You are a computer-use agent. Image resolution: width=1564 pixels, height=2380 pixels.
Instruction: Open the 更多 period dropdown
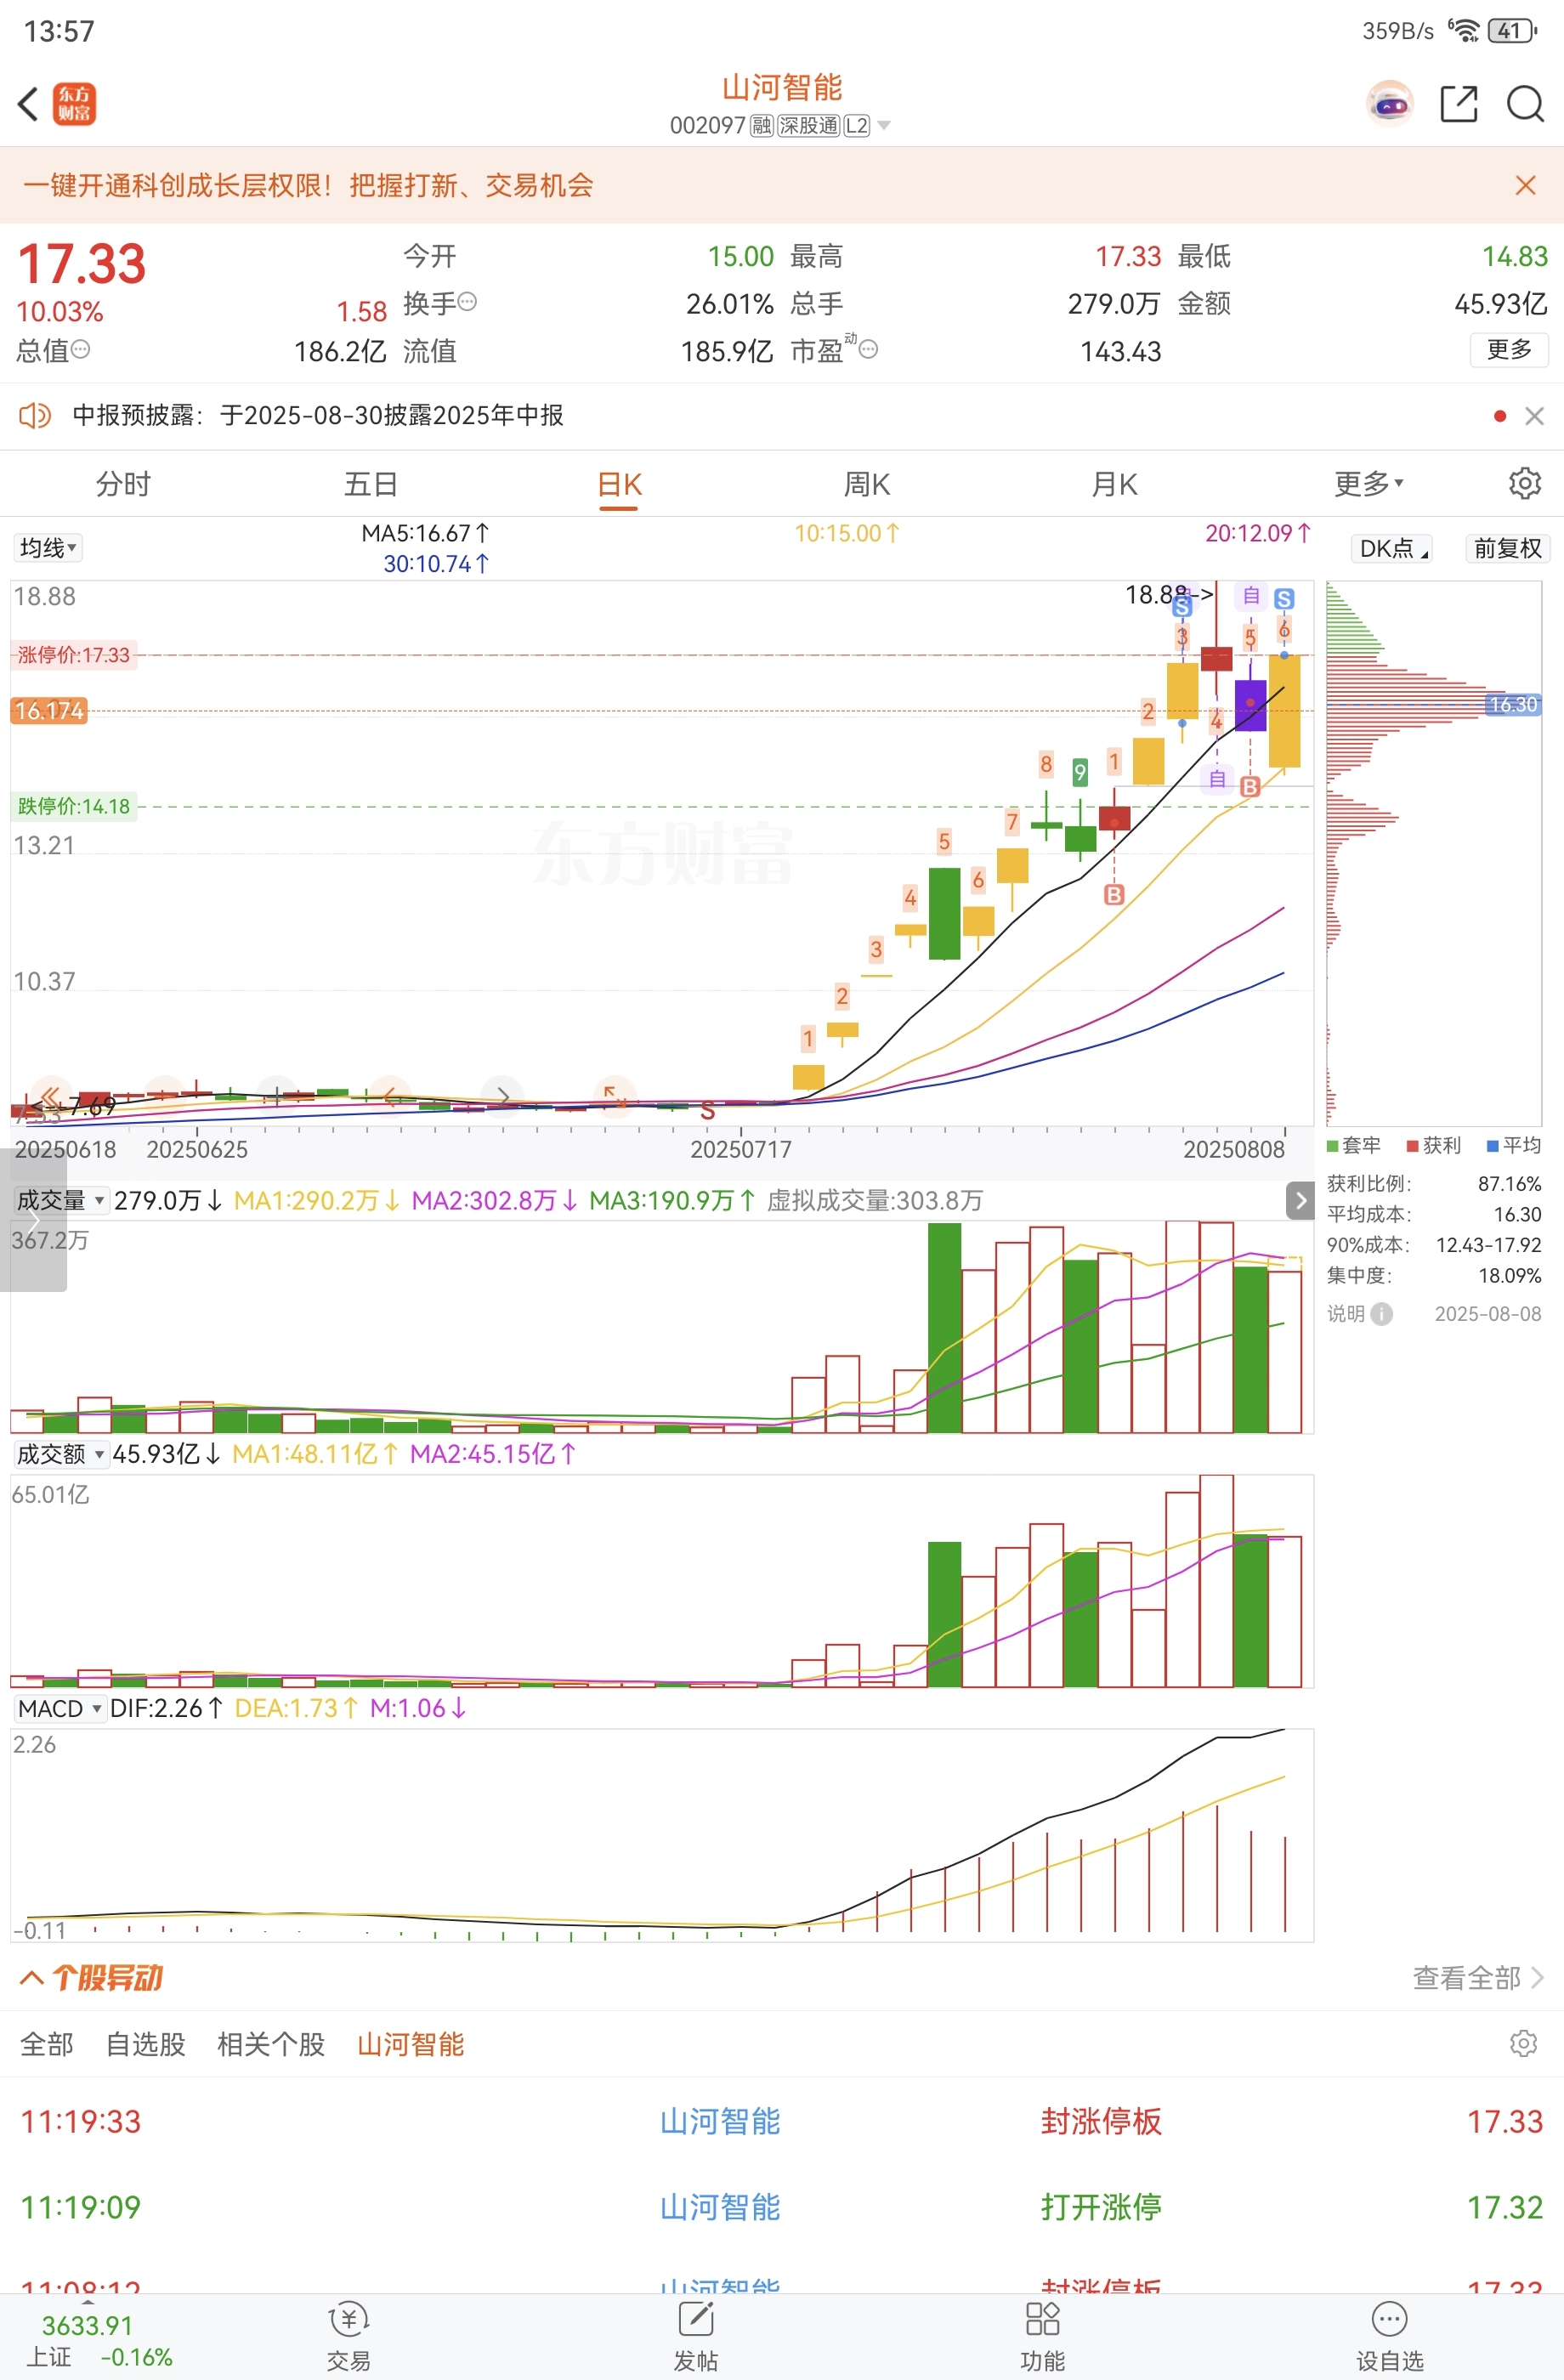pos(1369,484)
